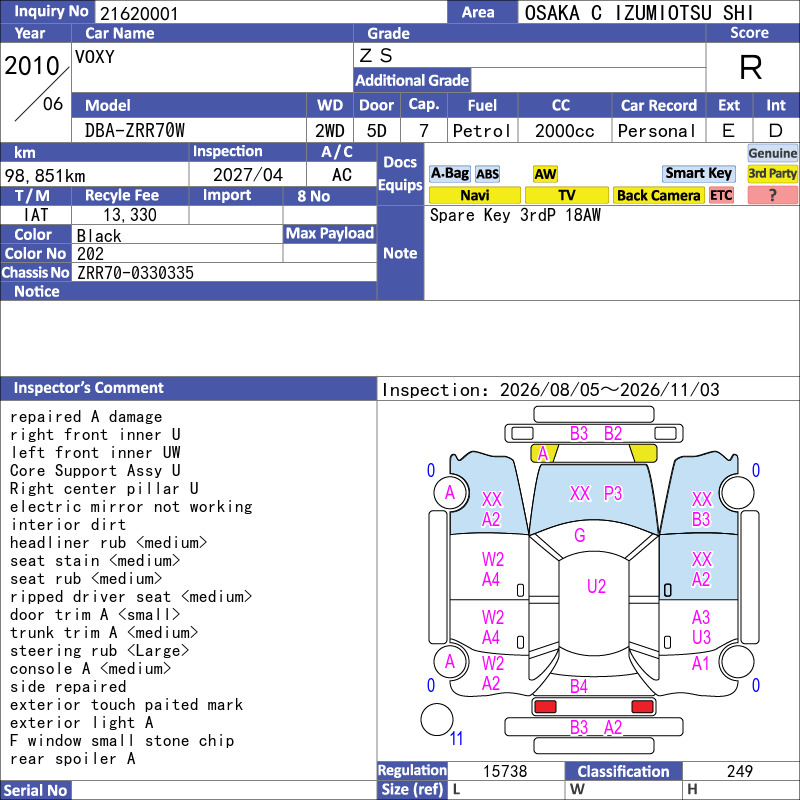The image size is (800, 800).
Task: Click comment 'Core Support Assy U'
Action: (95, 470)
